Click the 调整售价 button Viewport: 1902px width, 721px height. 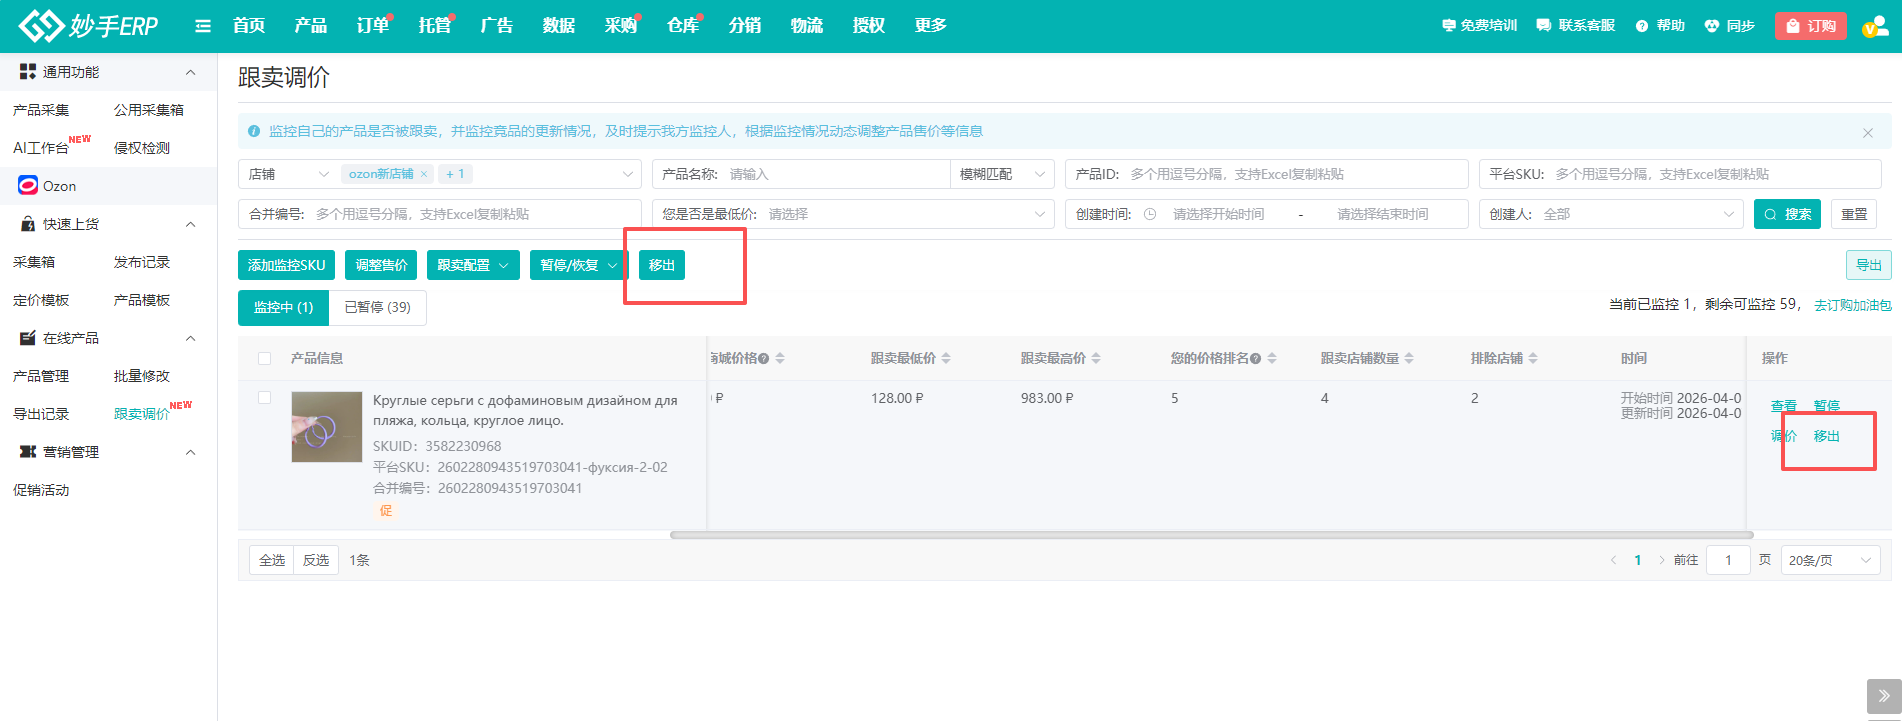tap(381, 265)
